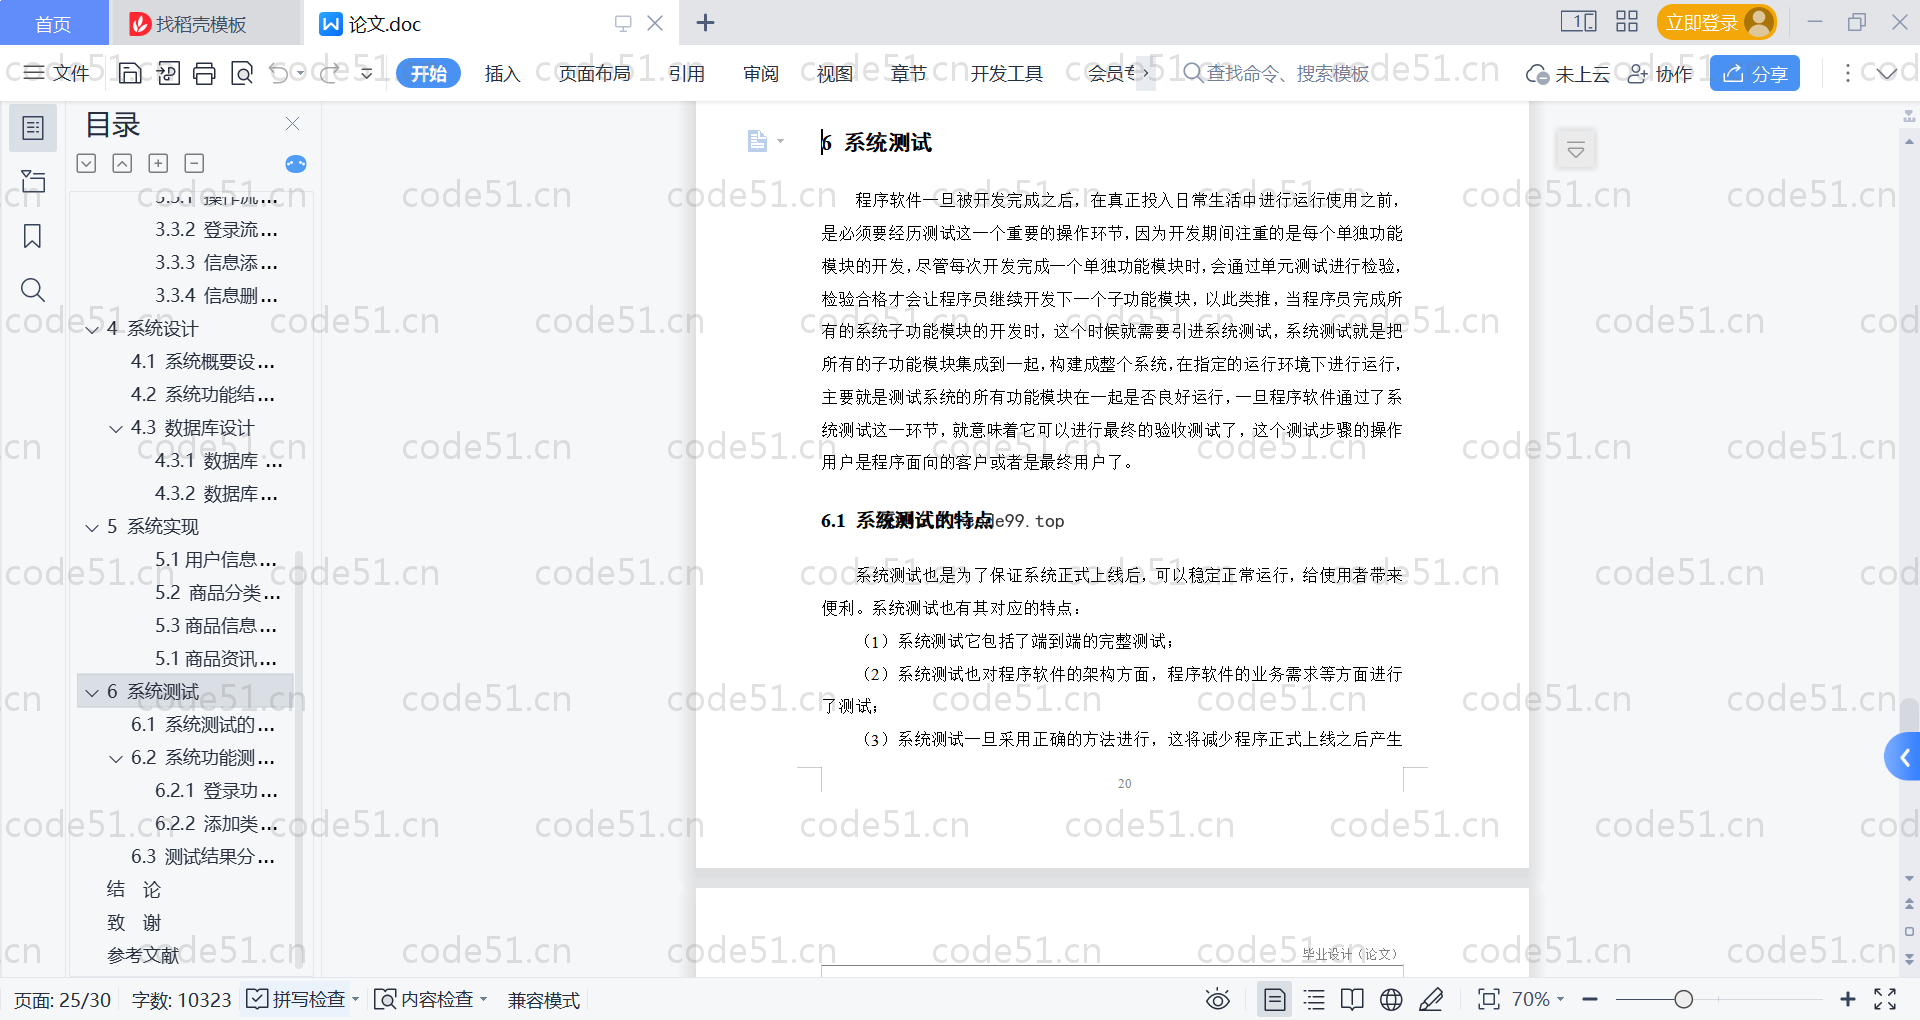Image resolution: width=1920 pixels, height=1020 pixels.
Task: Select the 开发工具 ribbon tab
Action: click(1006, 73)
